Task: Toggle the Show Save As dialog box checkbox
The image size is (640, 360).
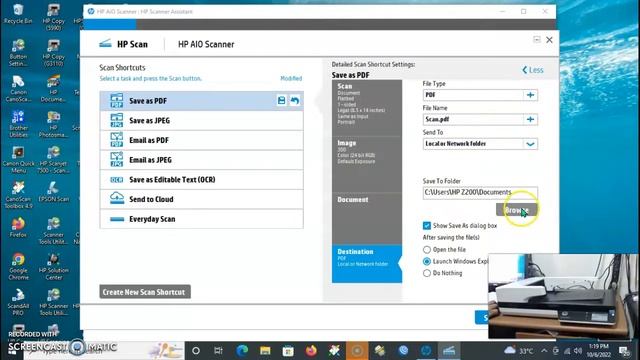Action: coord(427,226)
